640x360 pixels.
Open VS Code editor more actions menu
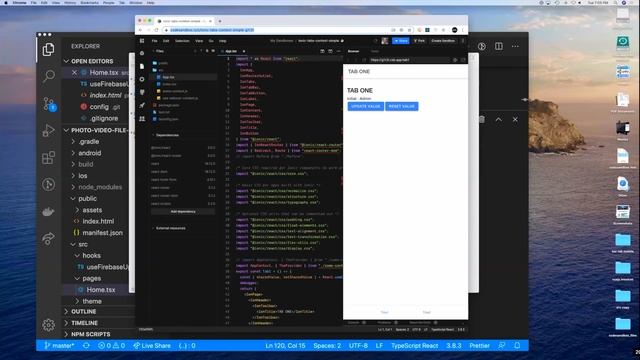click(x=515, y=46)
